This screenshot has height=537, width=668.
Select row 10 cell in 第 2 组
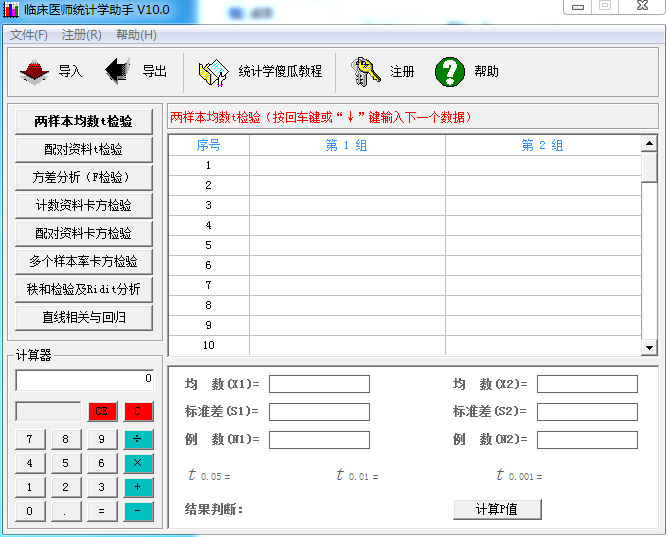pyautogui.click(x=543, y=345)
